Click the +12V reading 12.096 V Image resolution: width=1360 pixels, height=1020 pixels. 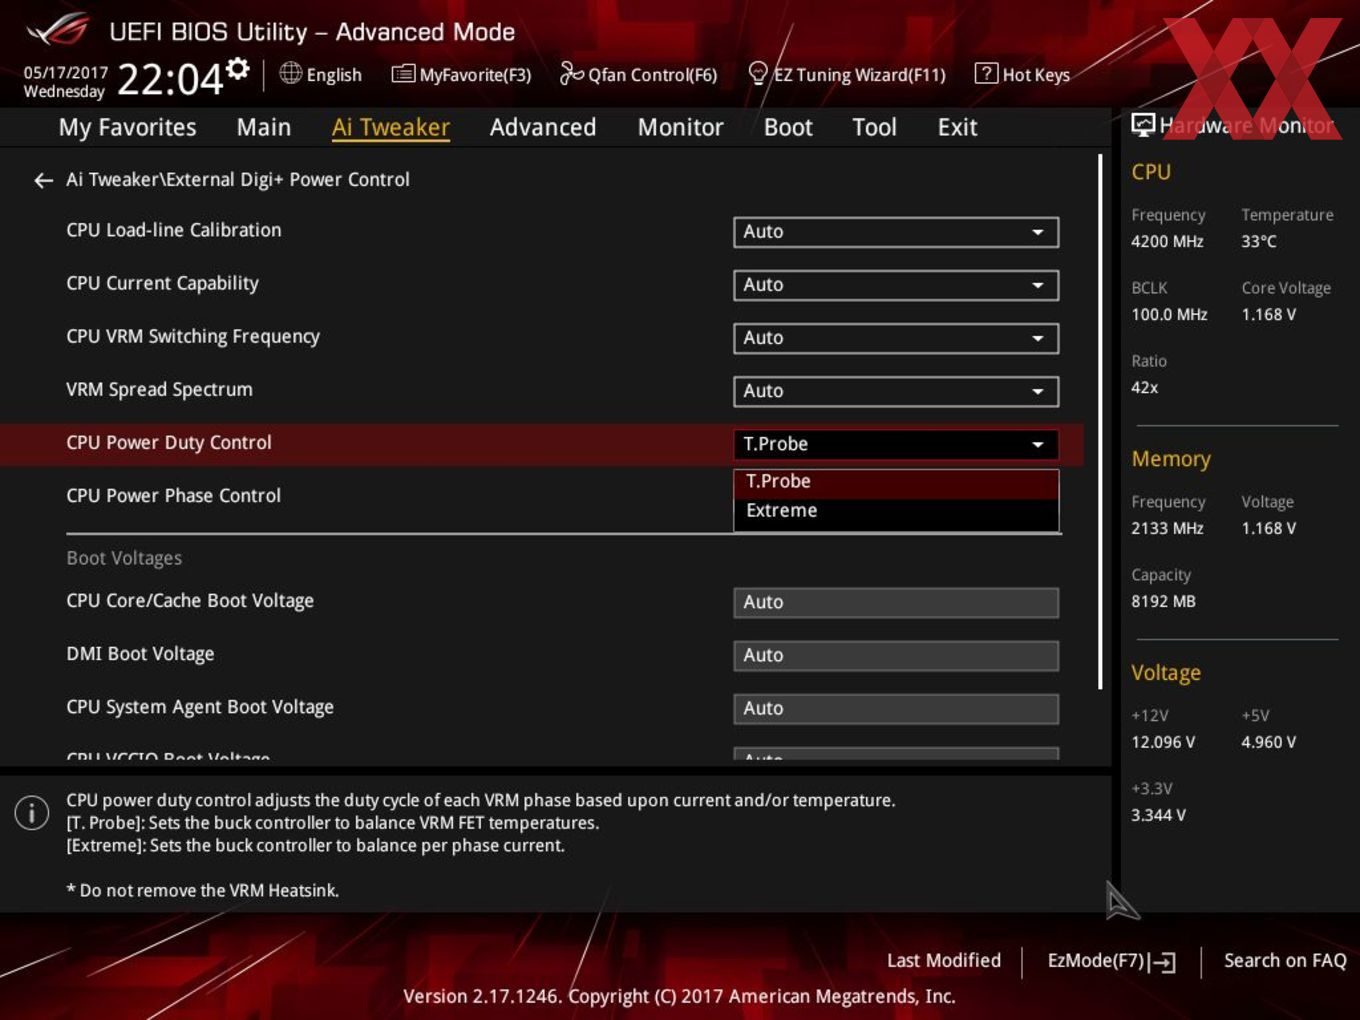point(1163,743)
